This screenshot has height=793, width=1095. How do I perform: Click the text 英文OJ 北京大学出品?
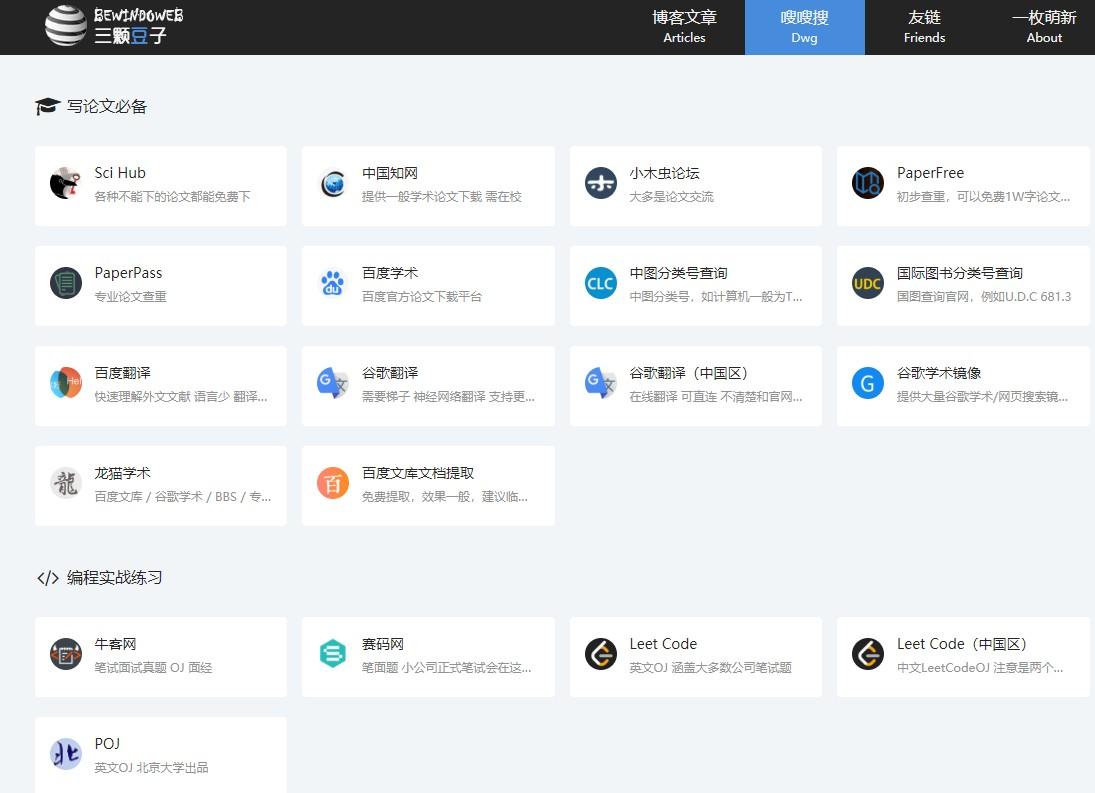click(x=152, y=768)
